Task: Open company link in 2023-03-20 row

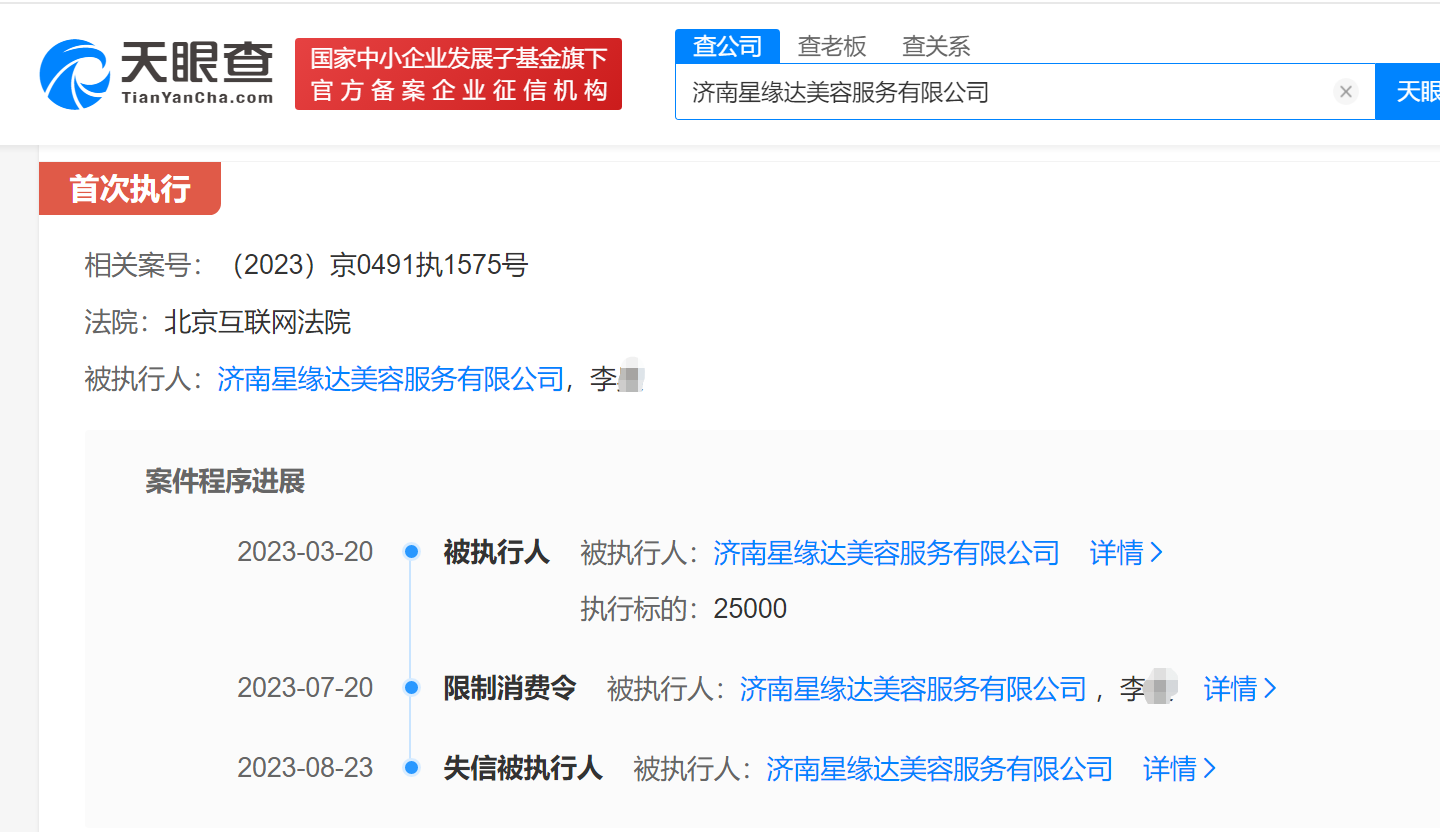Action: (886, 553)
